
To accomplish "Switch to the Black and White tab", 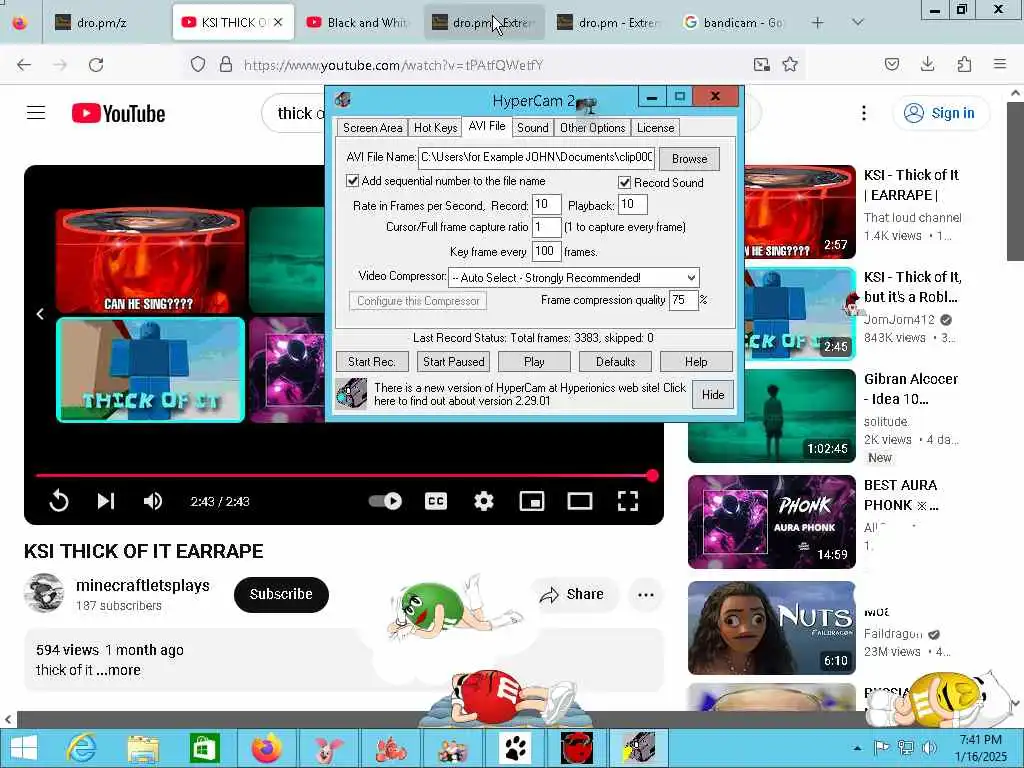I will click(x=356, y=22).
